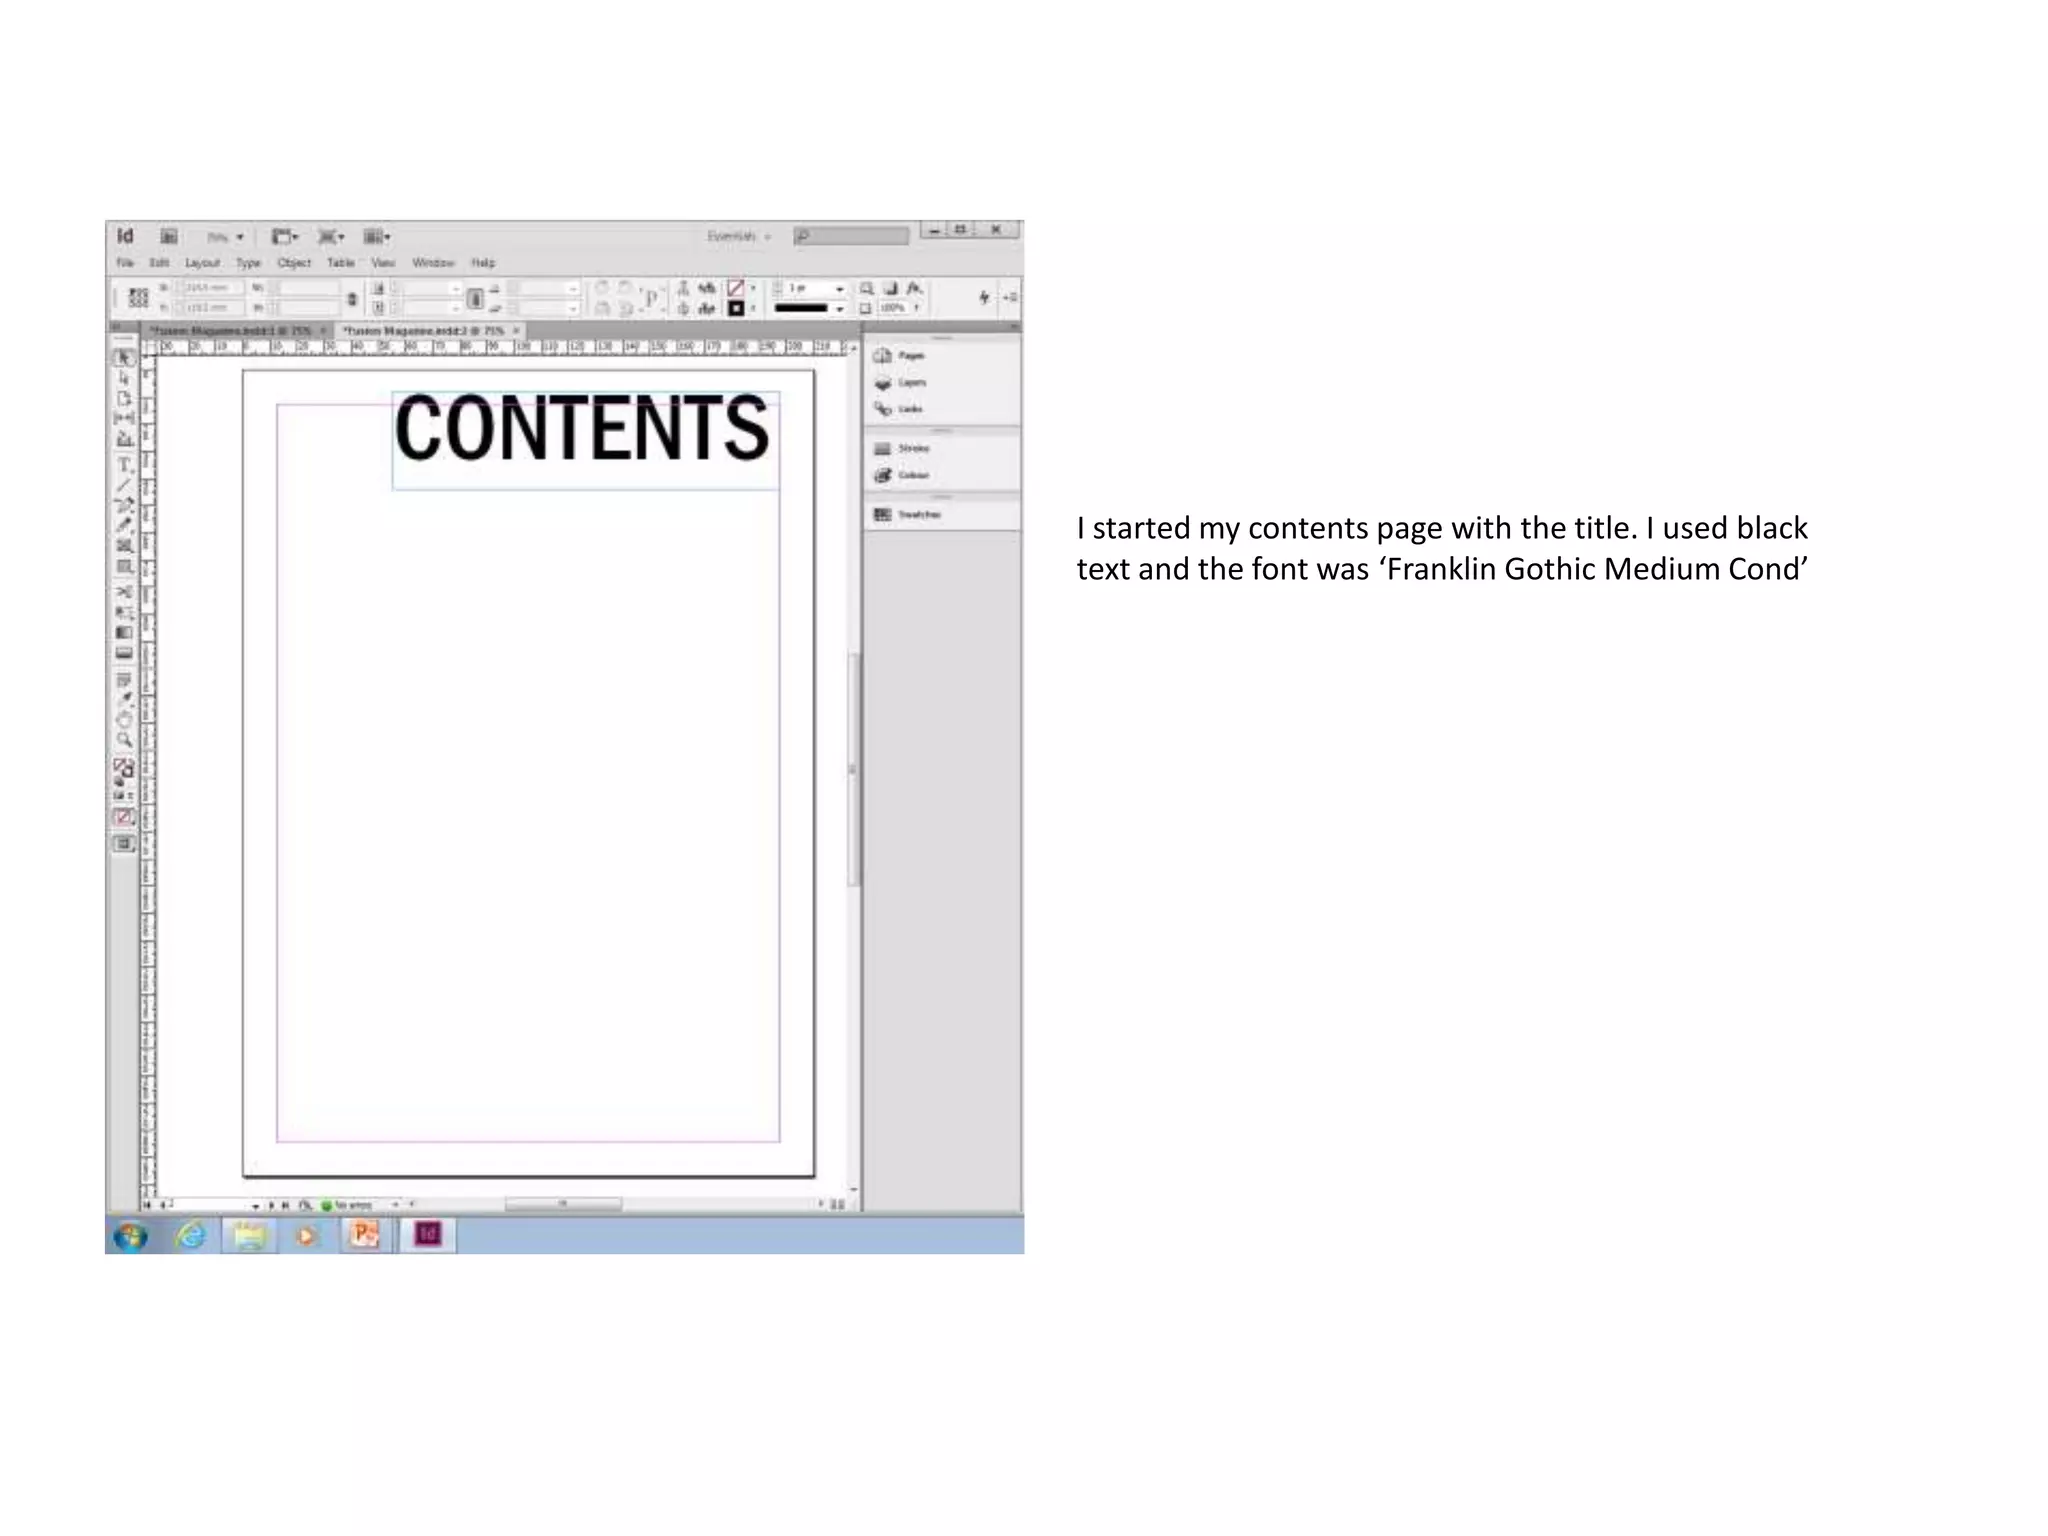This screenshot has height=1536, width=2048.
Task: Choose the Zoom magnifier tool
Action: tap(125, 740)
